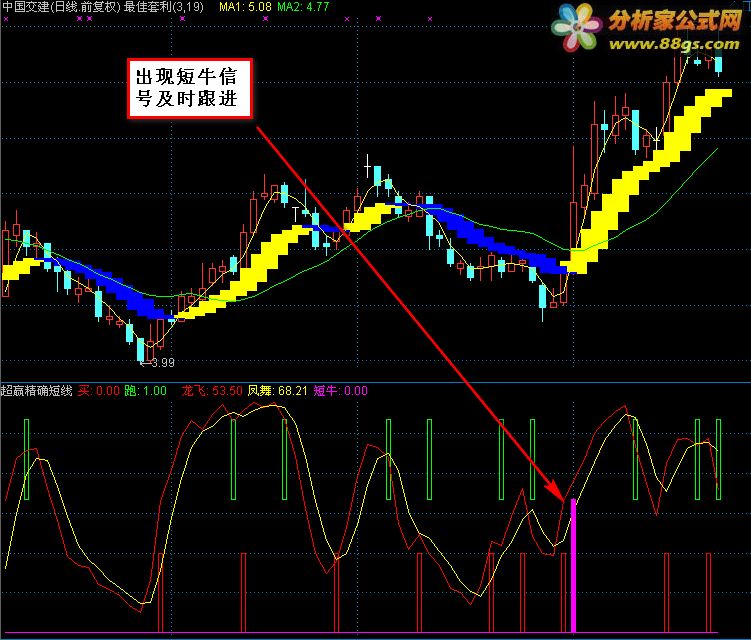
Task: Click the 买: 0.00 readout
Action: (x=99, y=391)
